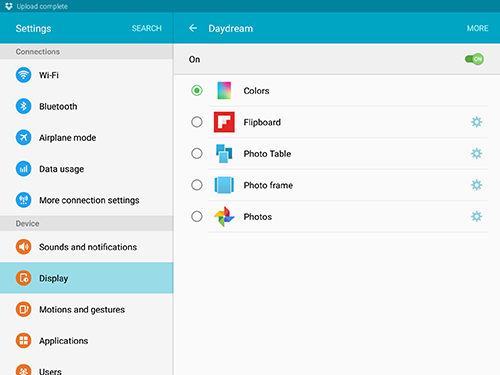Select the Photo Table radio button

tap(197, 153)
